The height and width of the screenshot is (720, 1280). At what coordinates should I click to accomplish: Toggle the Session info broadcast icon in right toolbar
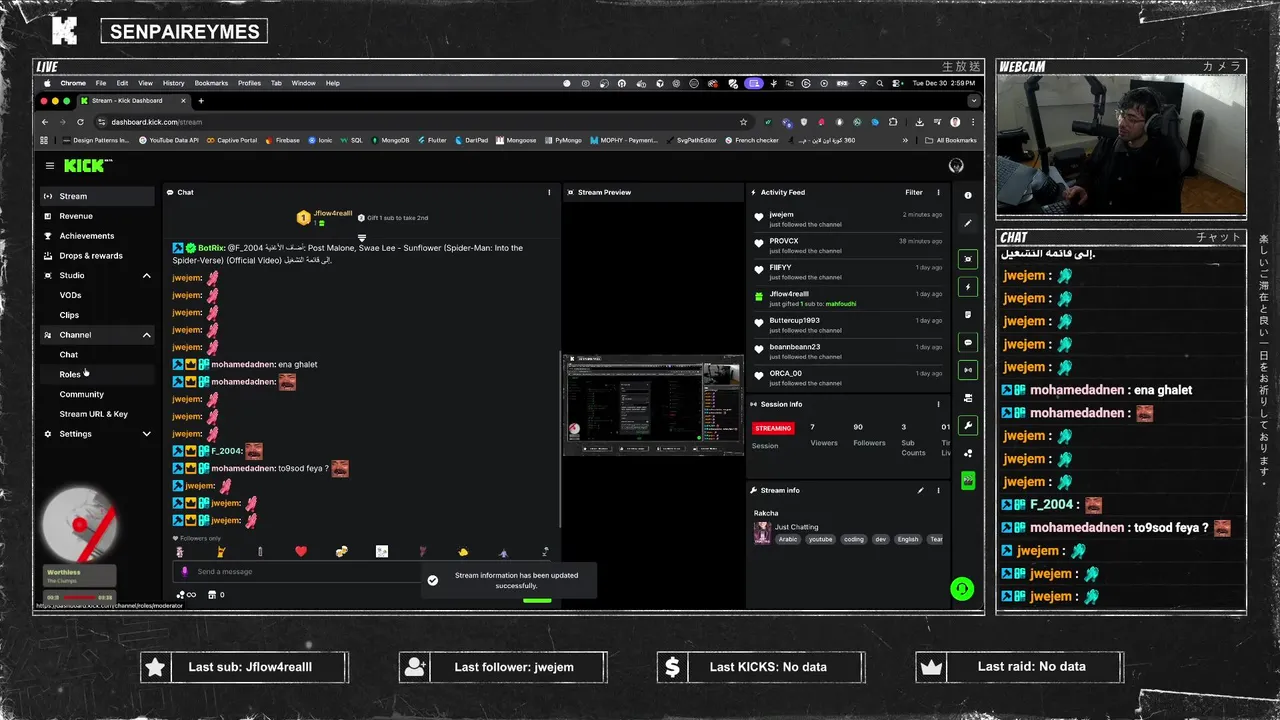tap(968, 370)
